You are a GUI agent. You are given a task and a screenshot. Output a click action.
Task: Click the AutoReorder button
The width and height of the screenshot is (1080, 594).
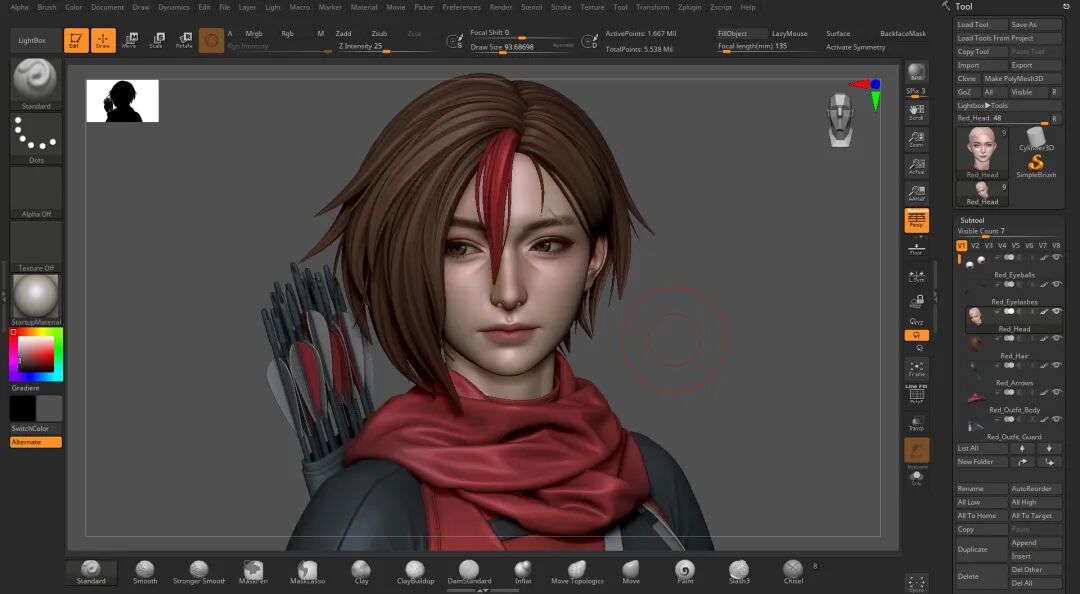coord(1035,489)
